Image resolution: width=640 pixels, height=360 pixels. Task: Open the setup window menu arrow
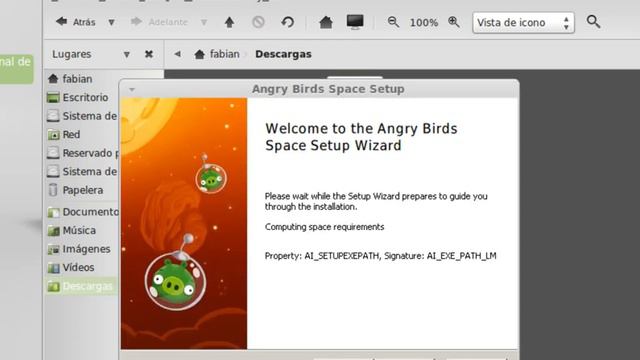click(x=131, y=89)
